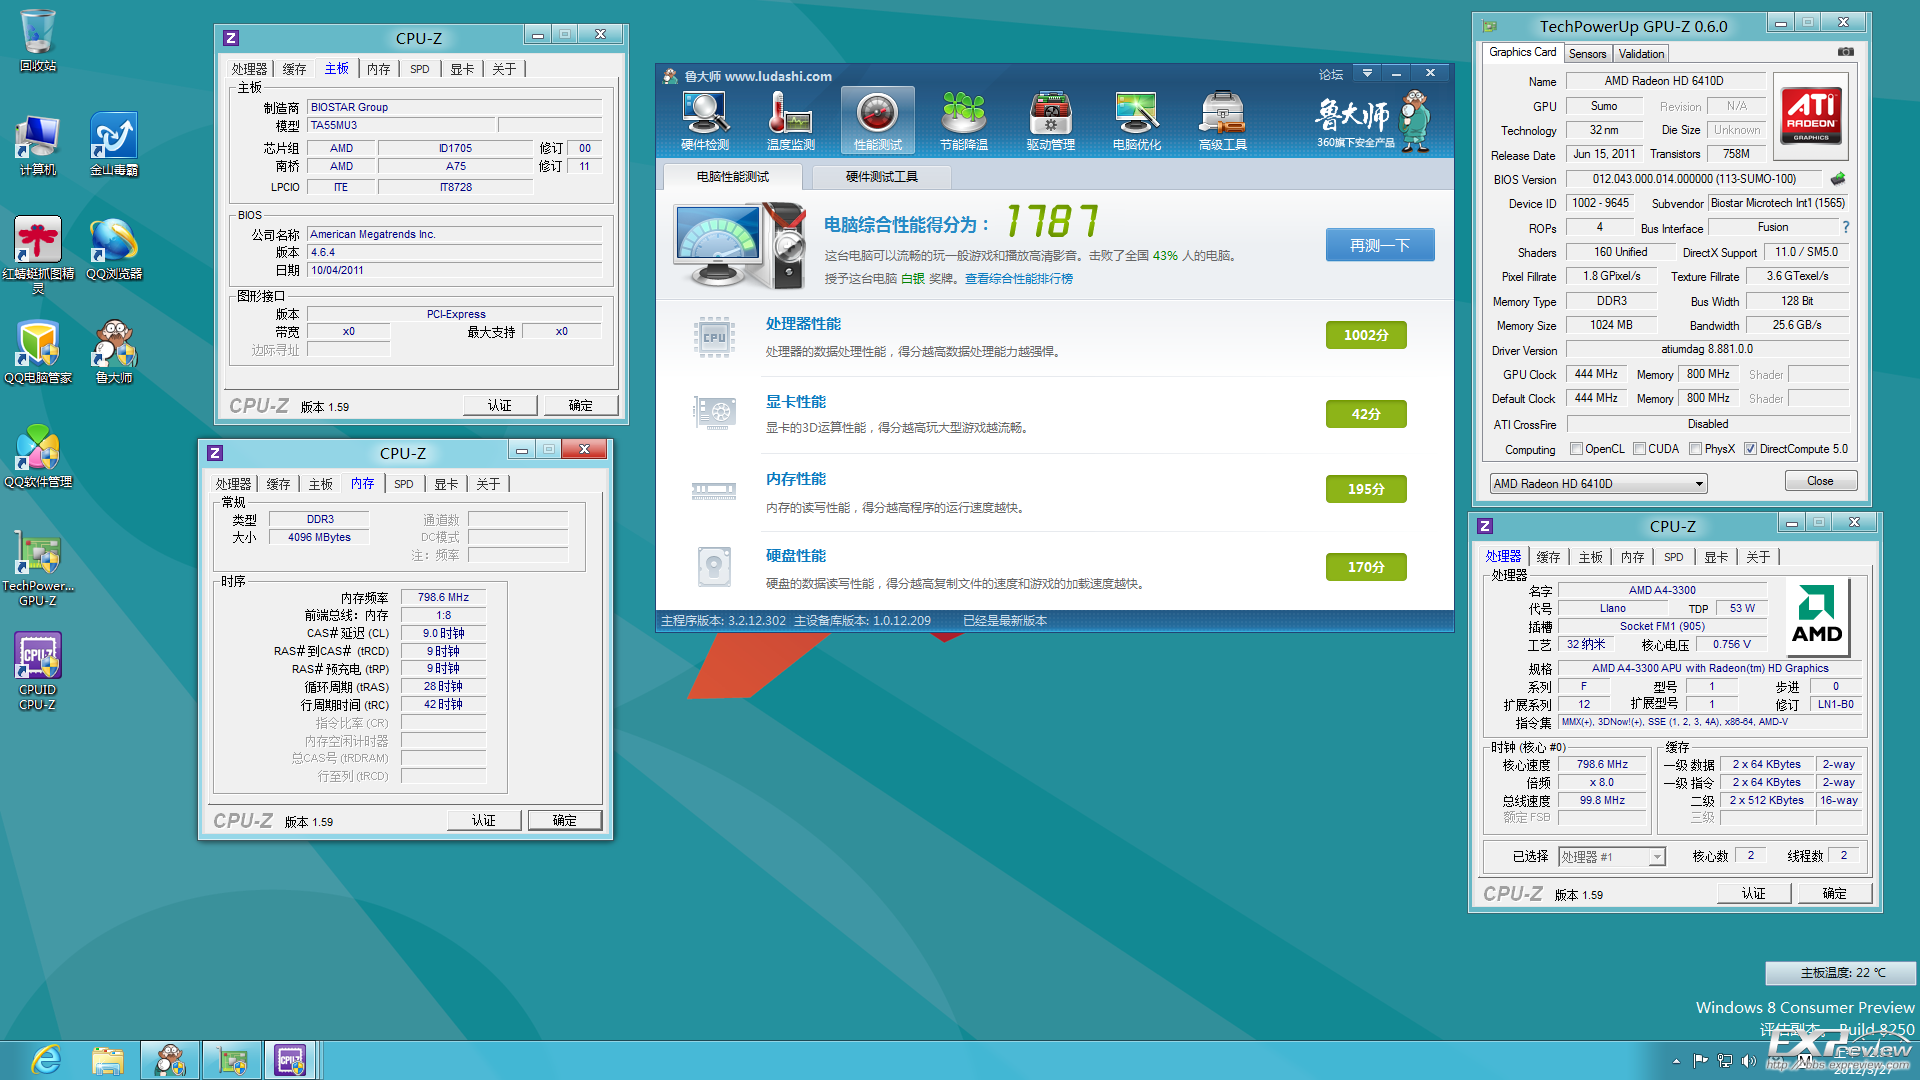
Task: Open the Validation tab in GPU-Z
Action: [1641, 54]
